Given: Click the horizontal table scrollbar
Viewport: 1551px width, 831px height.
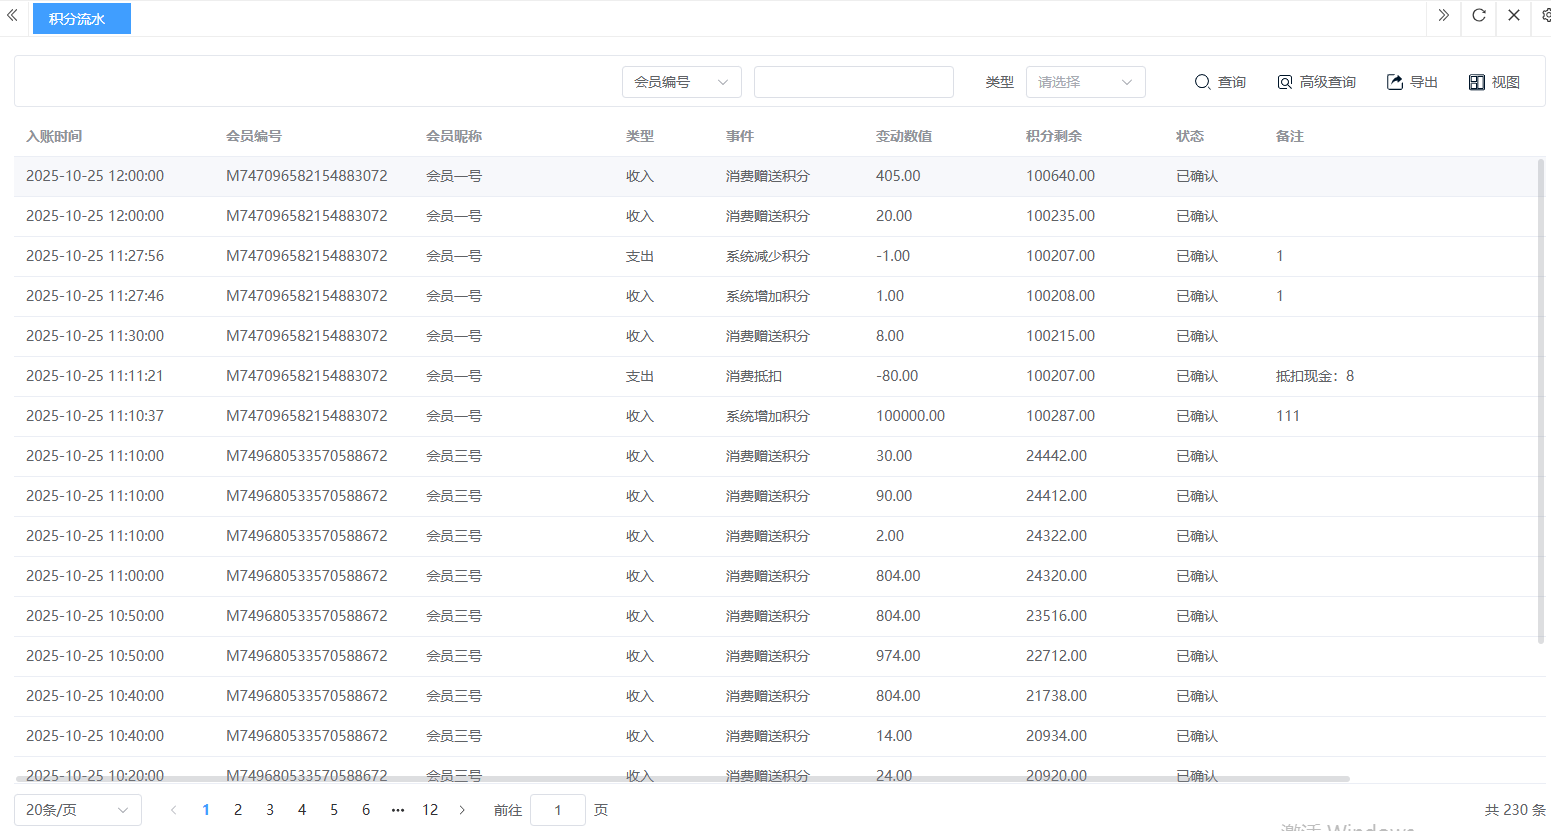Looking at the screenshot, I should 682,778.
